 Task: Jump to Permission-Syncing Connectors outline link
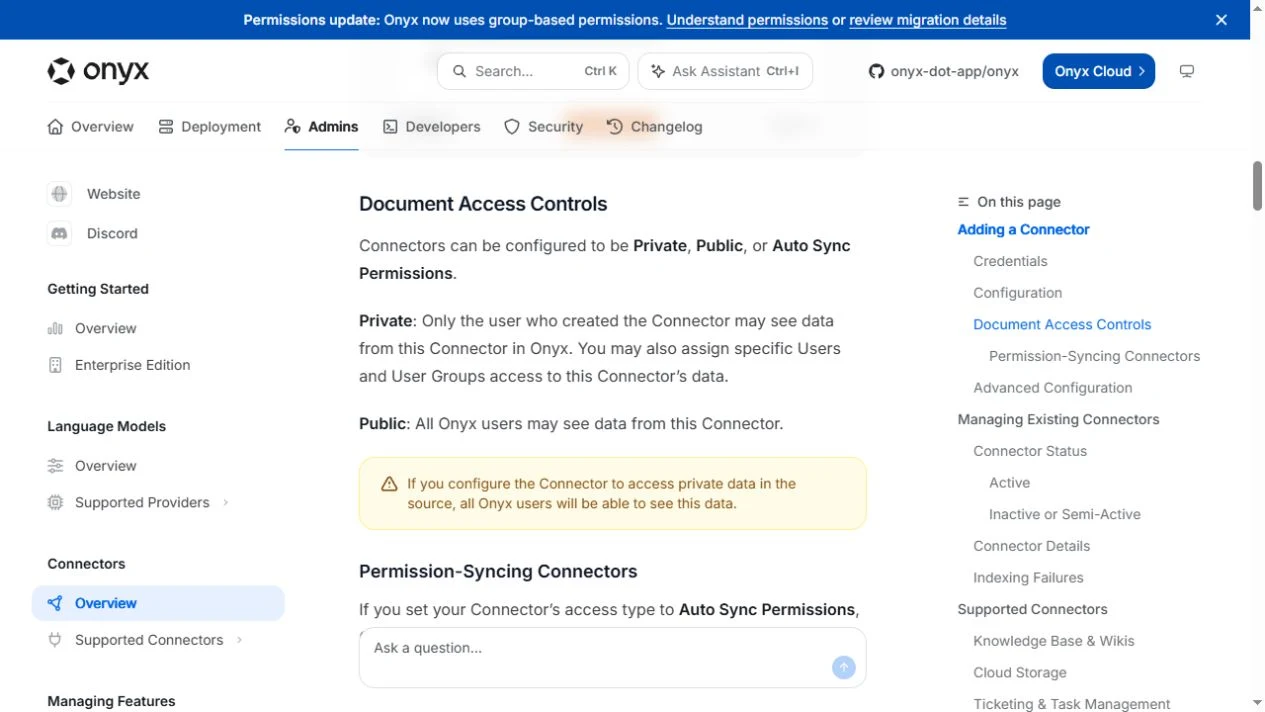[1094, 356]
